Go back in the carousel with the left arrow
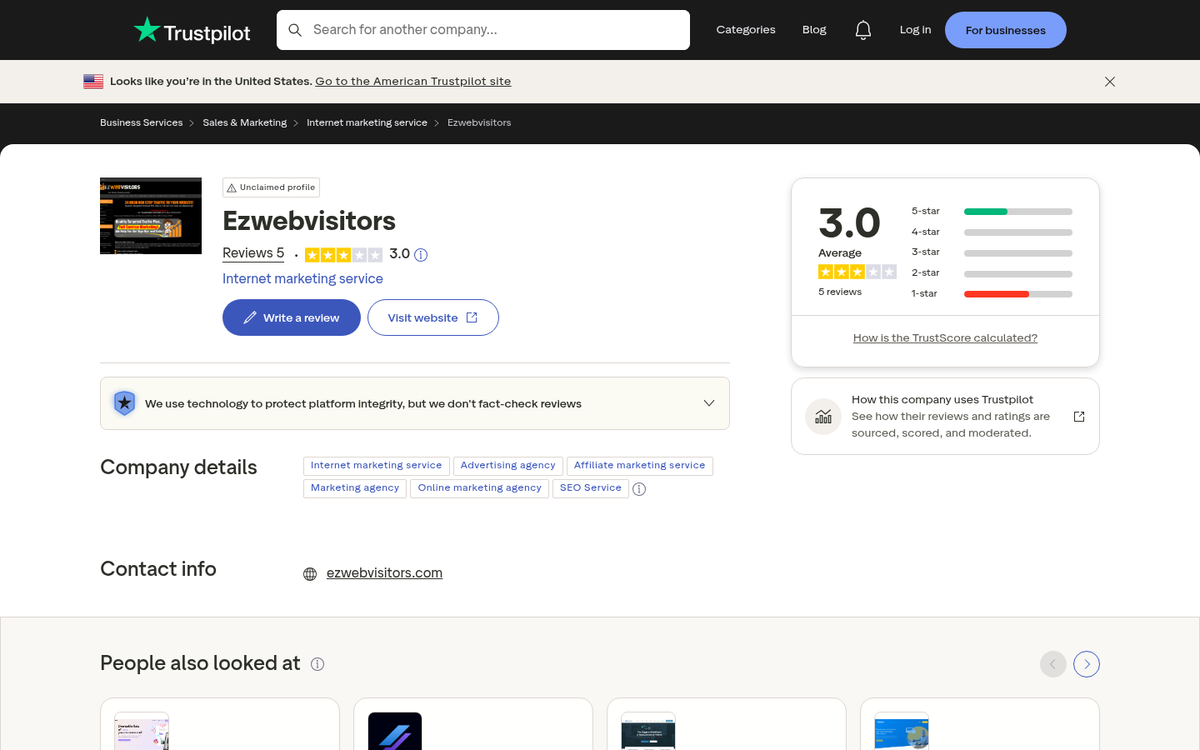This screenshot has width=1200, height=750. point(1052,663)
